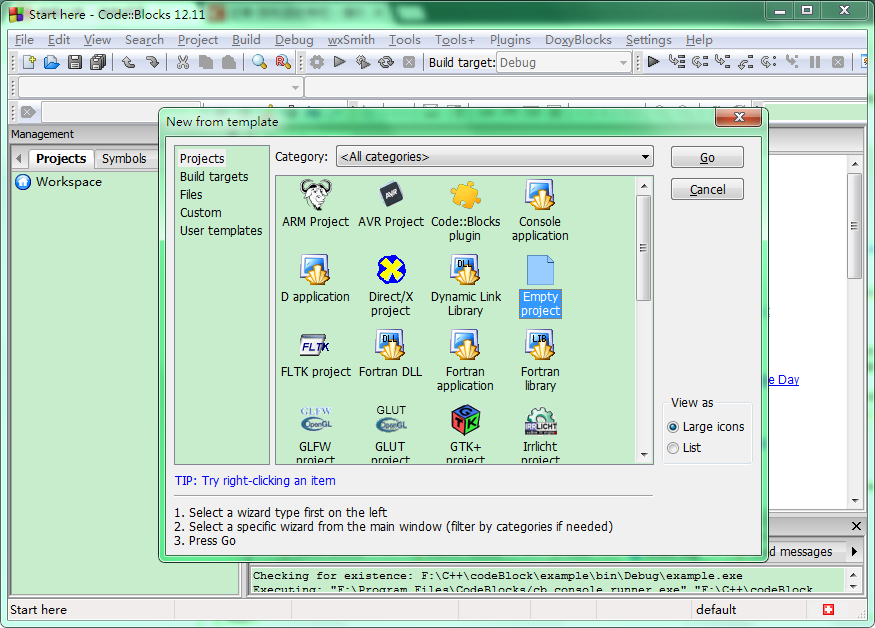
Task: Click the template list scrollbar thumb
Action: click(643, 248)
